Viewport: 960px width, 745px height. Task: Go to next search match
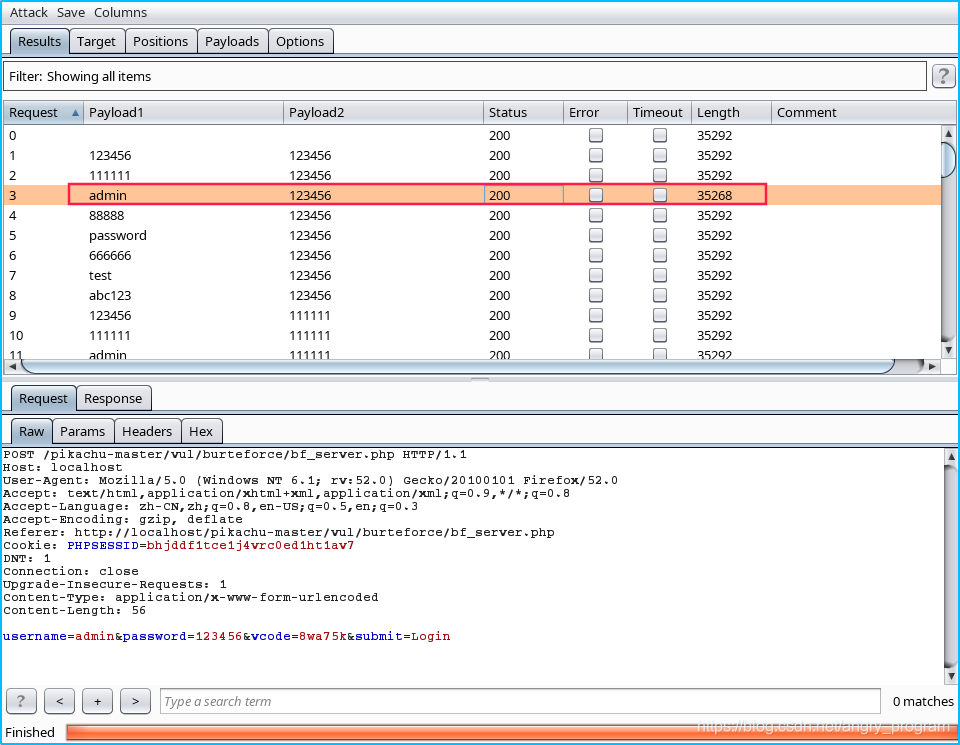[135, 701]
